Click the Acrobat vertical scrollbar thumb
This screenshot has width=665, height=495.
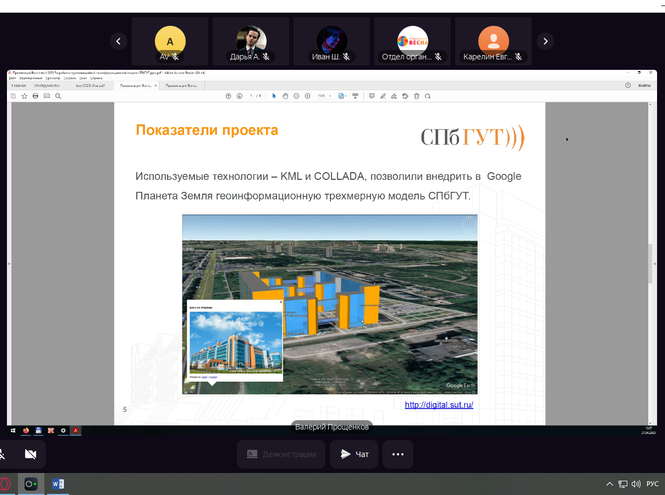click(650, 263)
